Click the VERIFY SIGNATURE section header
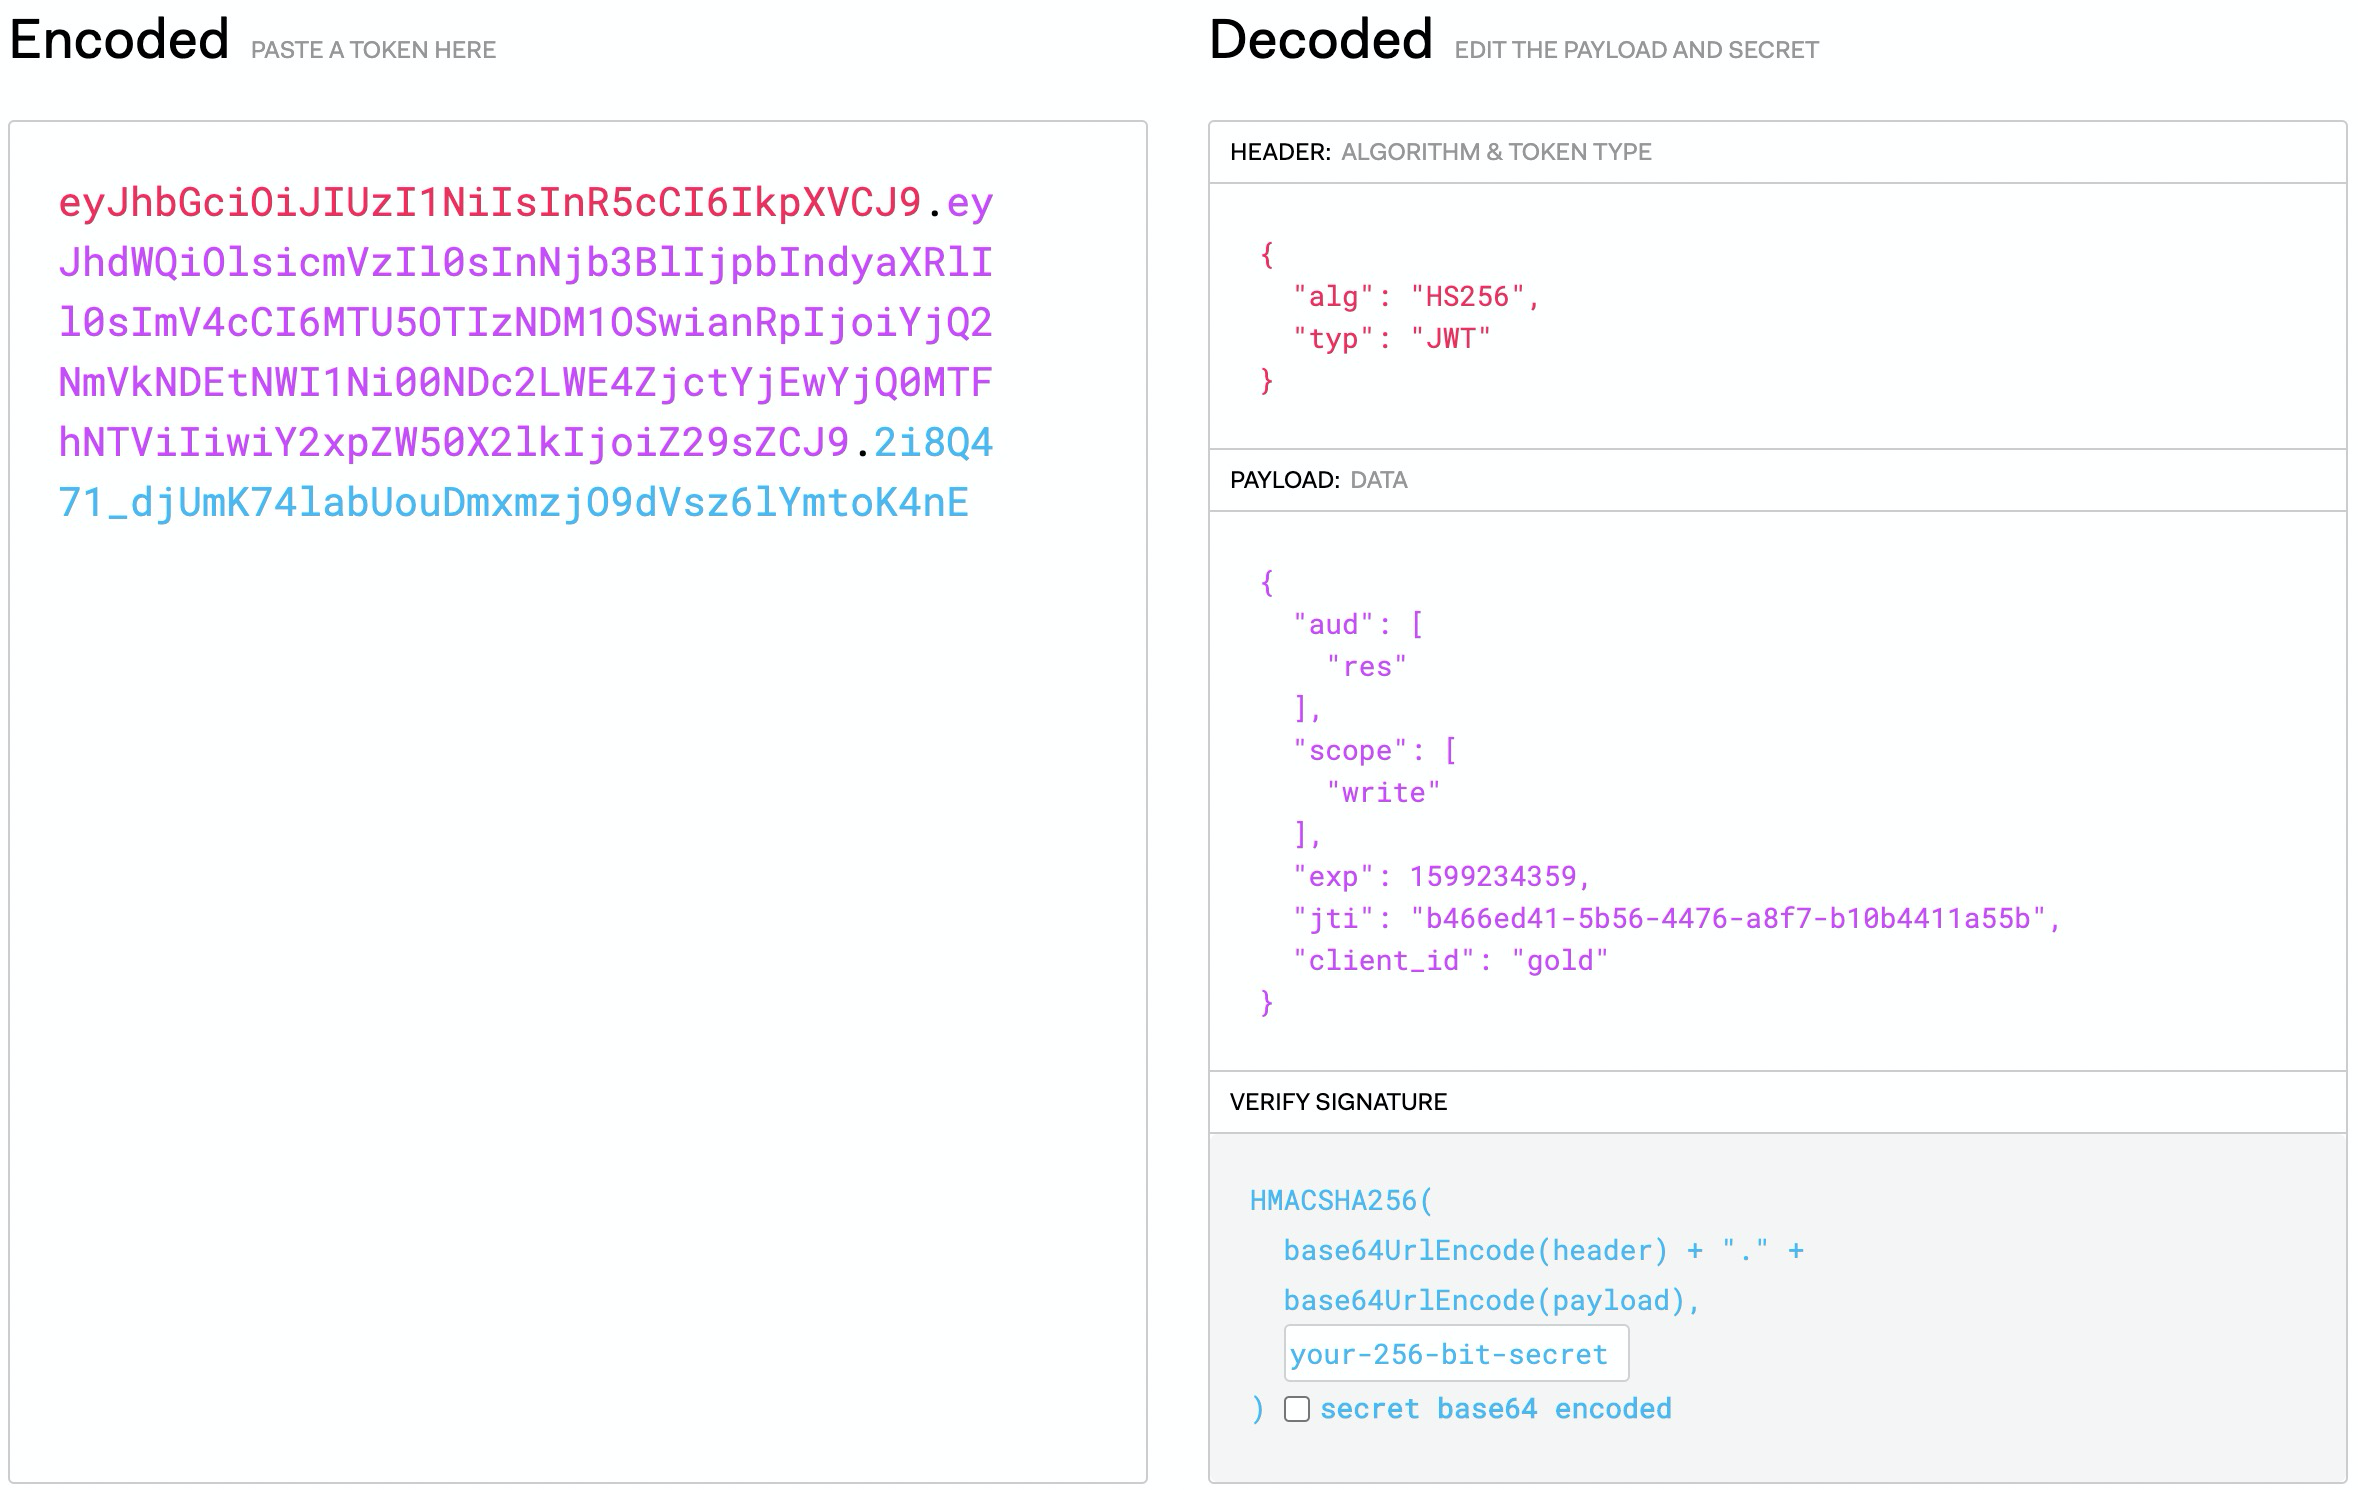Viewport: 2358px width, 1490px height. tap(1338, 1101)
